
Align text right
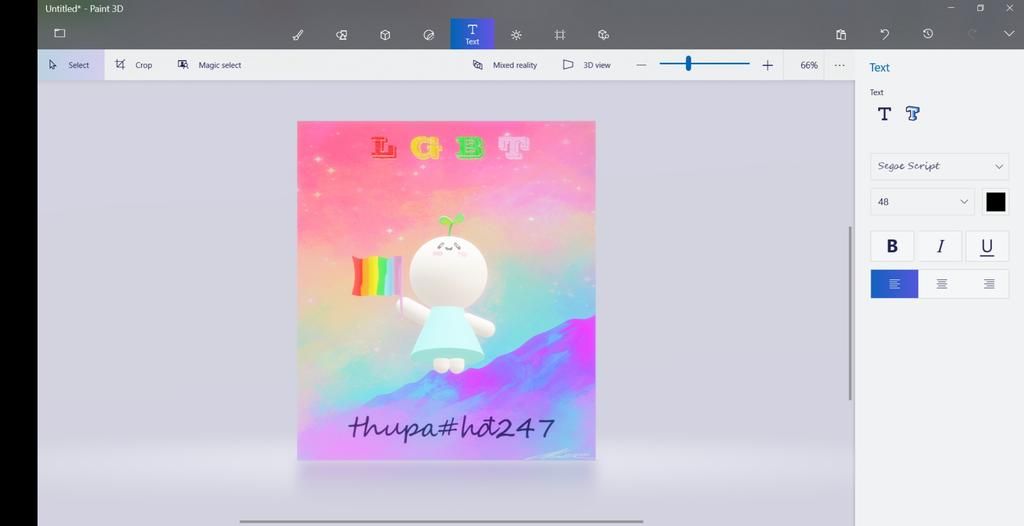click(x=989, y=284)
